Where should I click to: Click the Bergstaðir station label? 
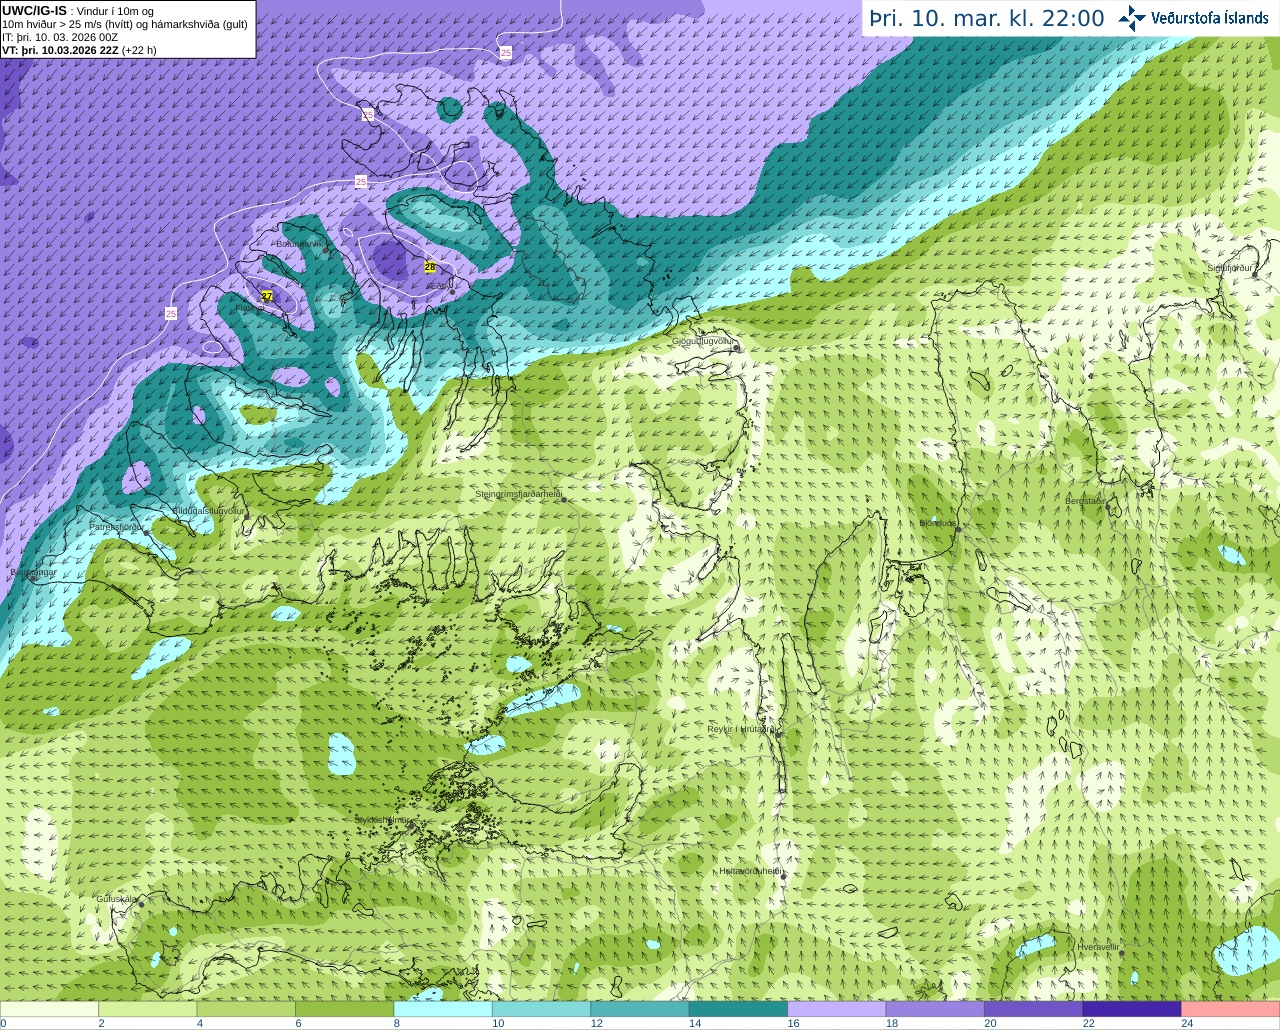click(x=1085, y=500)
